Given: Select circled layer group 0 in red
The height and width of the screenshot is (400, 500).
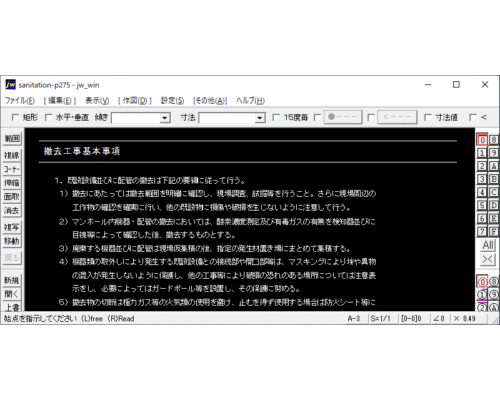Looking at the screenshot, I should [x=482, y=282].
